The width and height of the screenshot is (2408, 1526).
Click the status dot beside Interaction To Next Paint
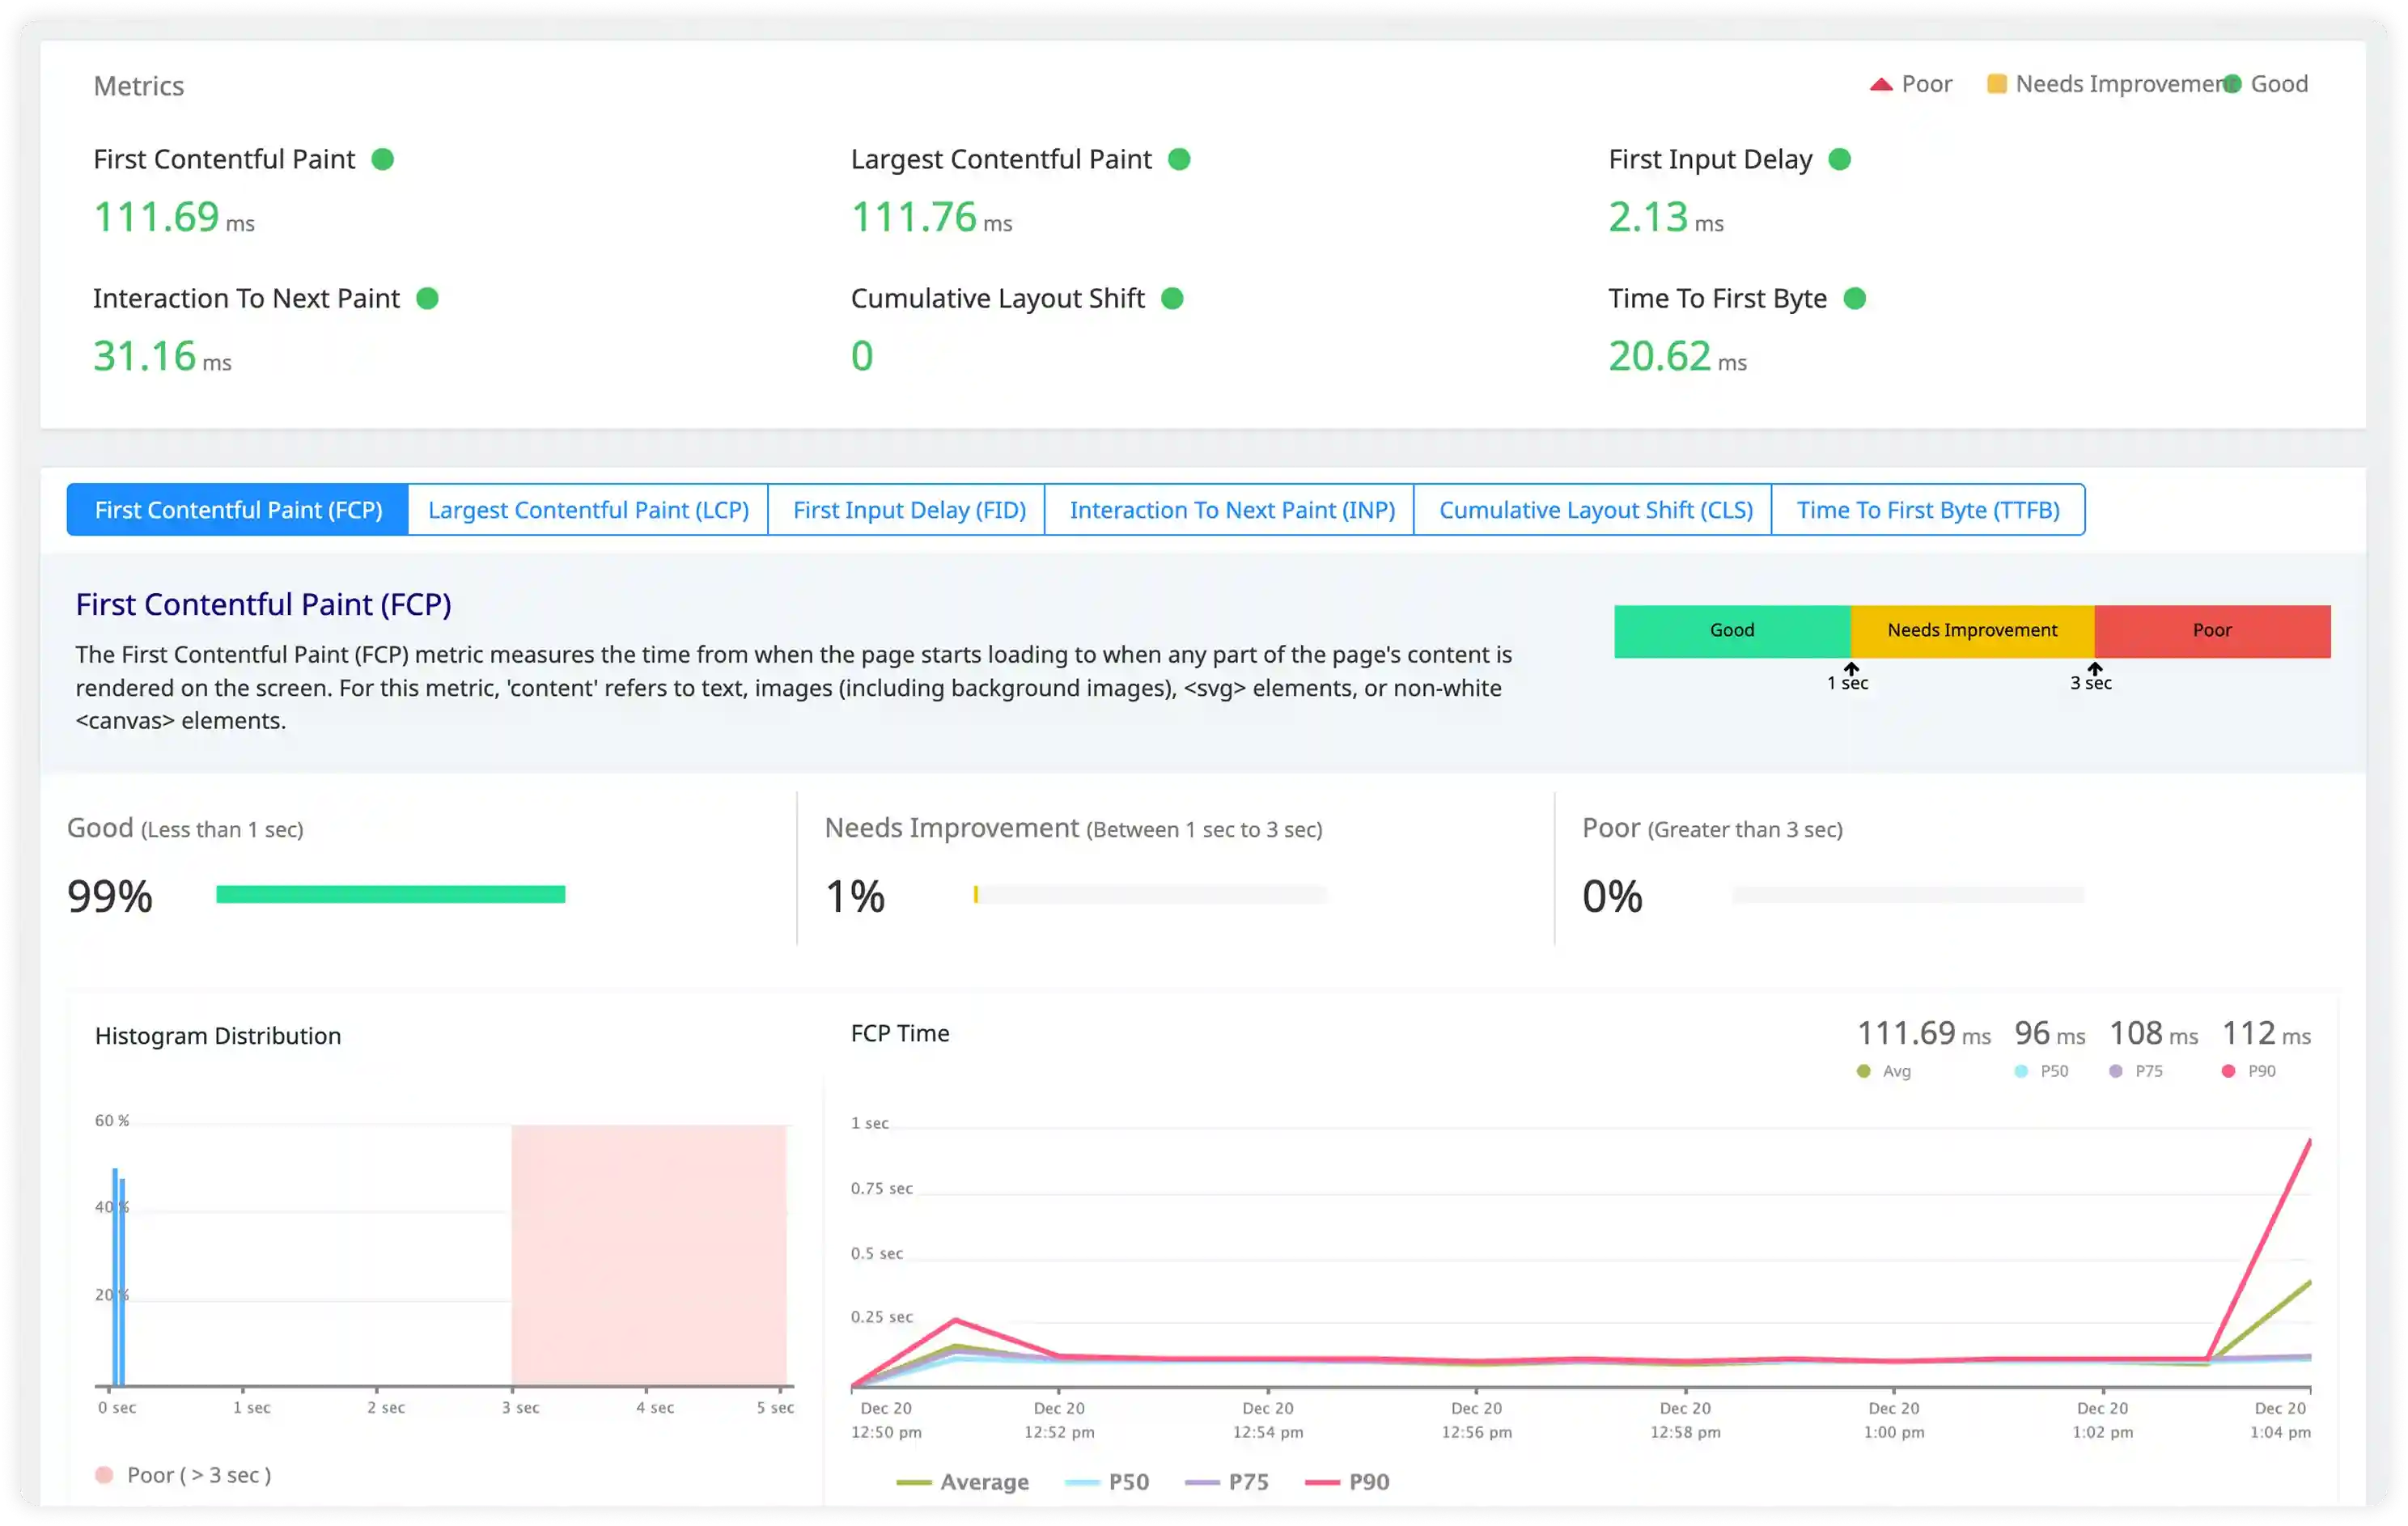pyautogui.click(x=428, y=297)
